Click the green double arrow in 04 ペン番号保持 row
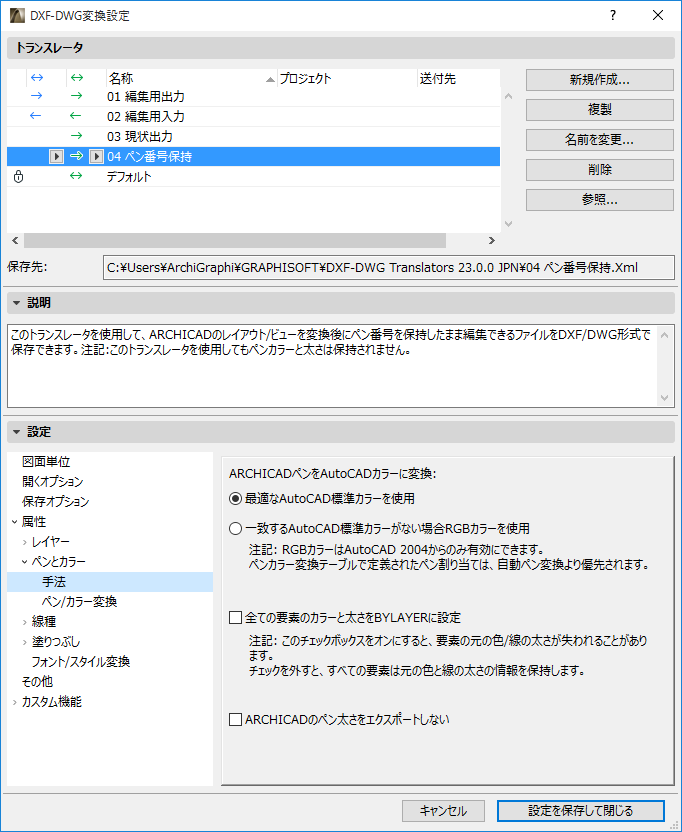 [76, 156]
